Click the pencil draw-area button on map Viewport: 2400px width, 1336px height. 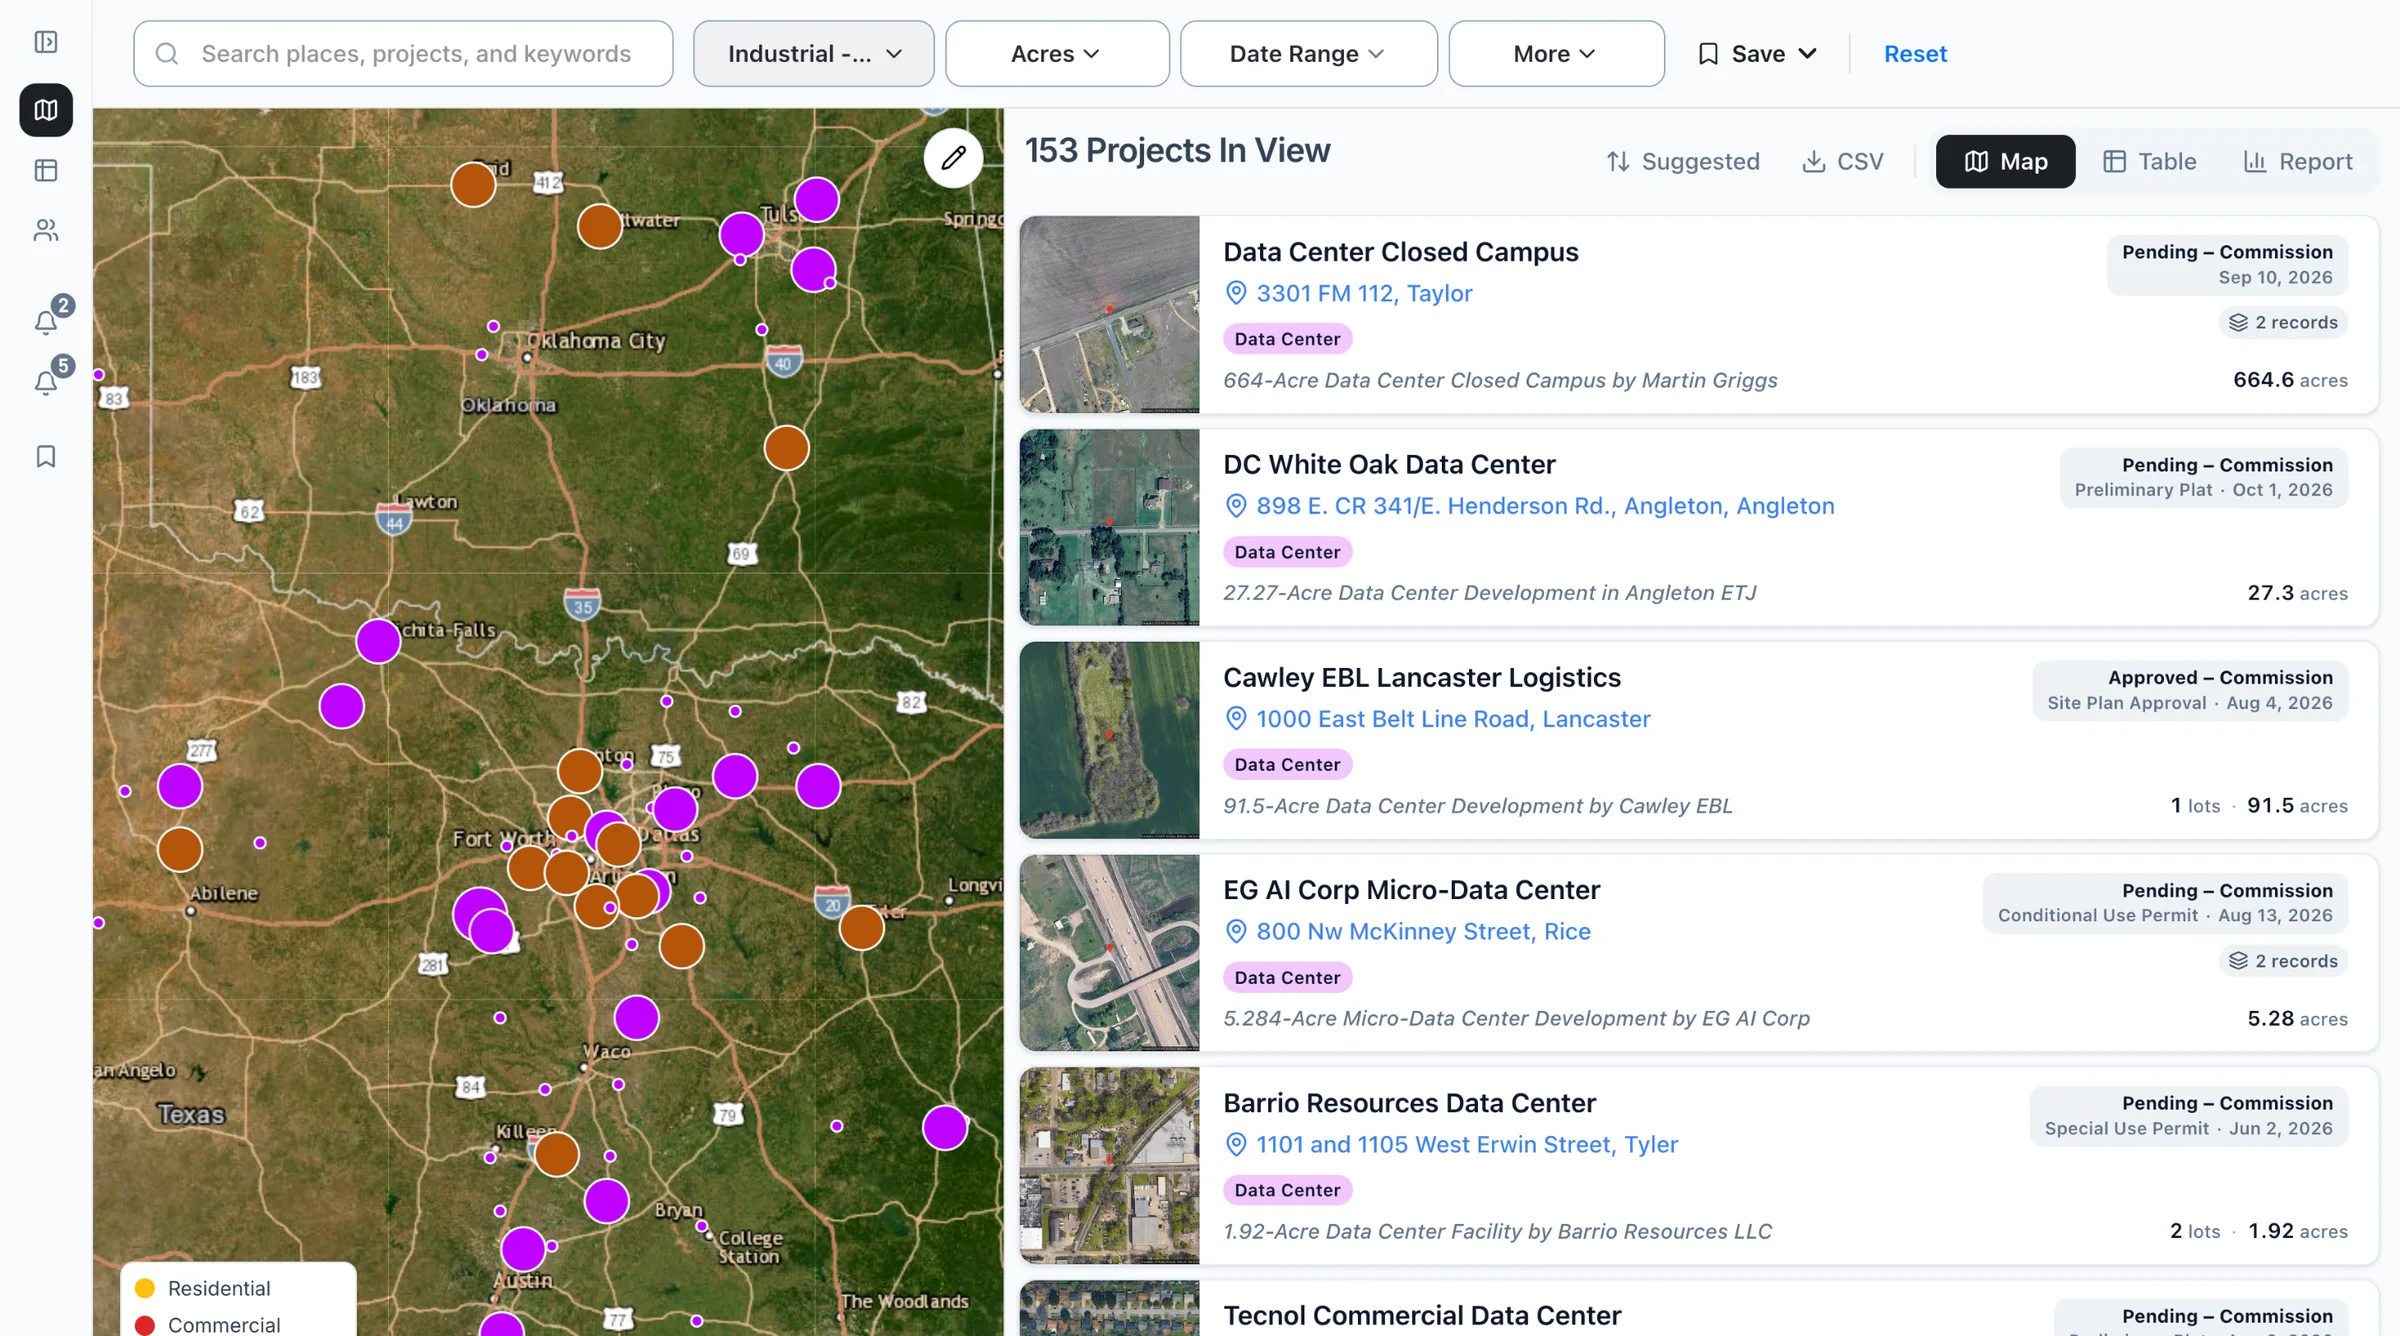(953, 158)
